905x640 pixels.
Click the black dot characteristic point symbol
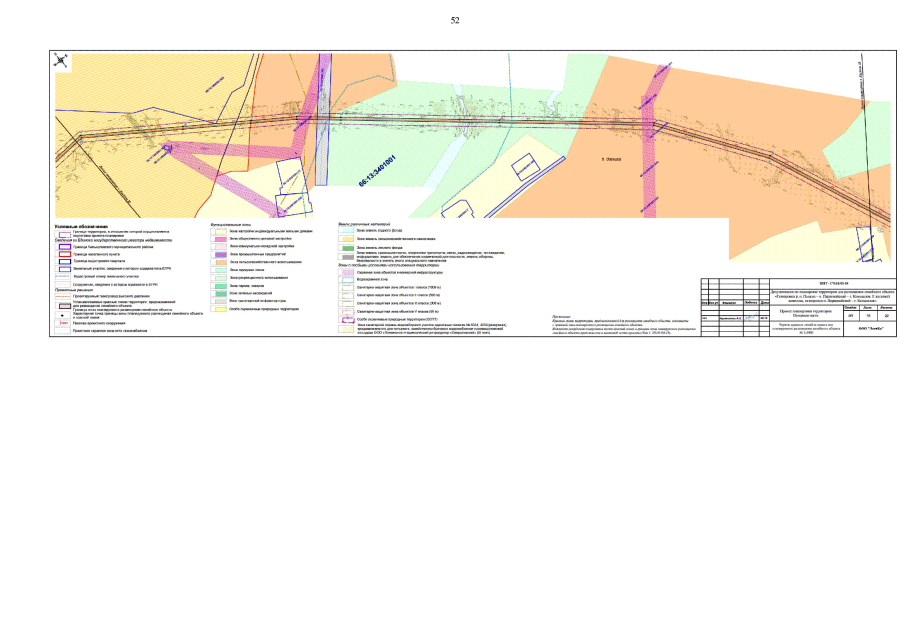[x=64, y=315]
